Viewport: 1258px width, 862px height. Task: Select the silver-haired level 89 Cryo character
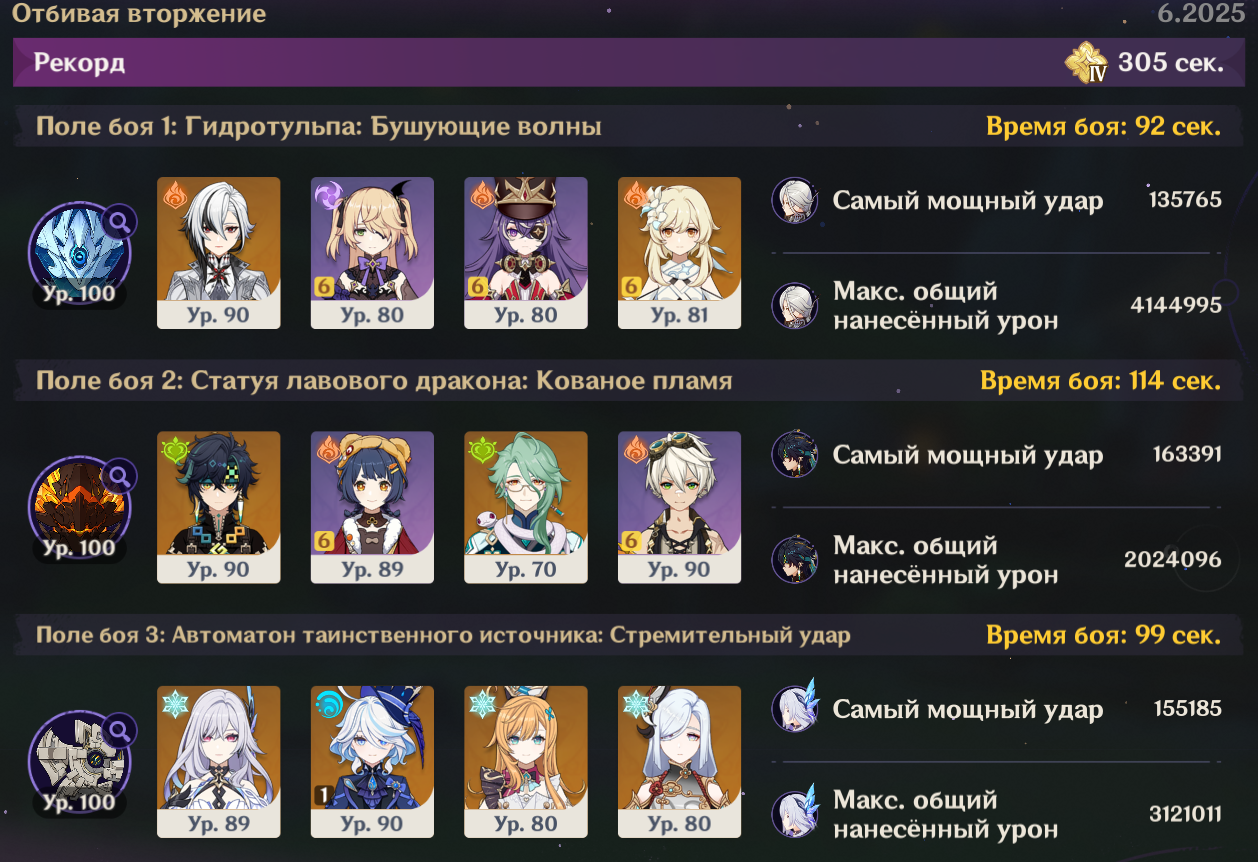click(x=219, y=761)
